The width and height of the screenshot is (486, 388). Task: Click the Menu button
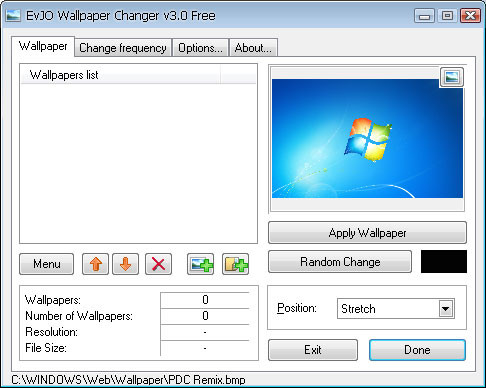coord(46,264)
